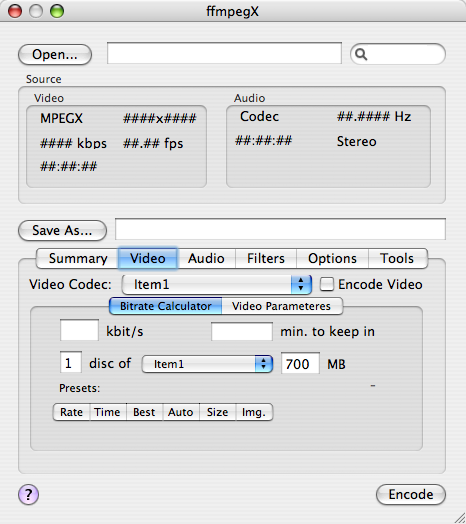466x524 pixels.
Task: Click the ##.#### Hz audio sample rate text
Action: click(x=374, y=117)
